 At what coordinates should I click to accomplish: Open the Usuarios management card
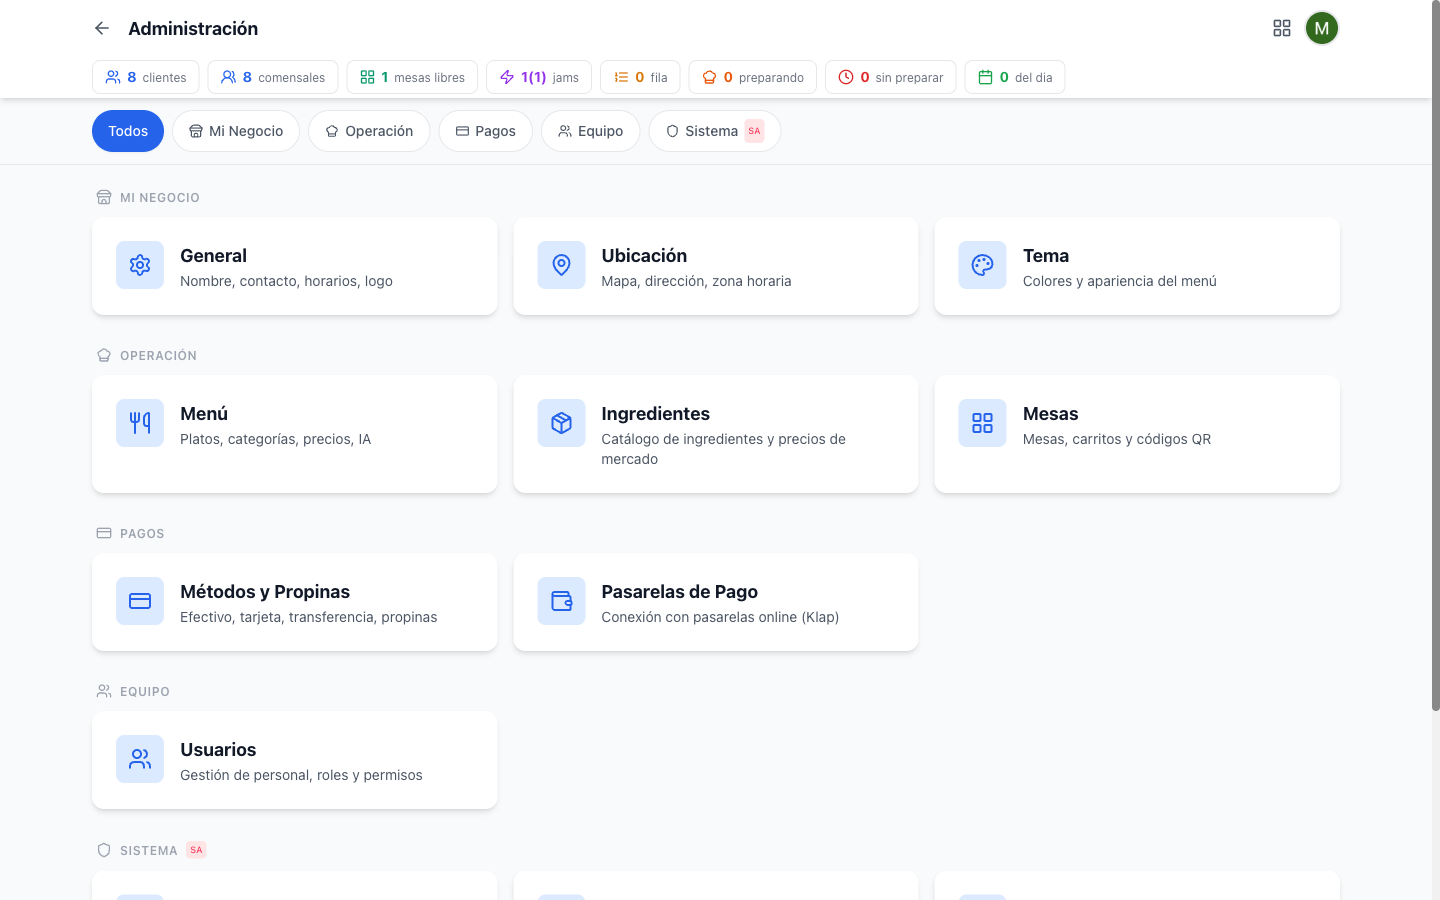(294, 760)
